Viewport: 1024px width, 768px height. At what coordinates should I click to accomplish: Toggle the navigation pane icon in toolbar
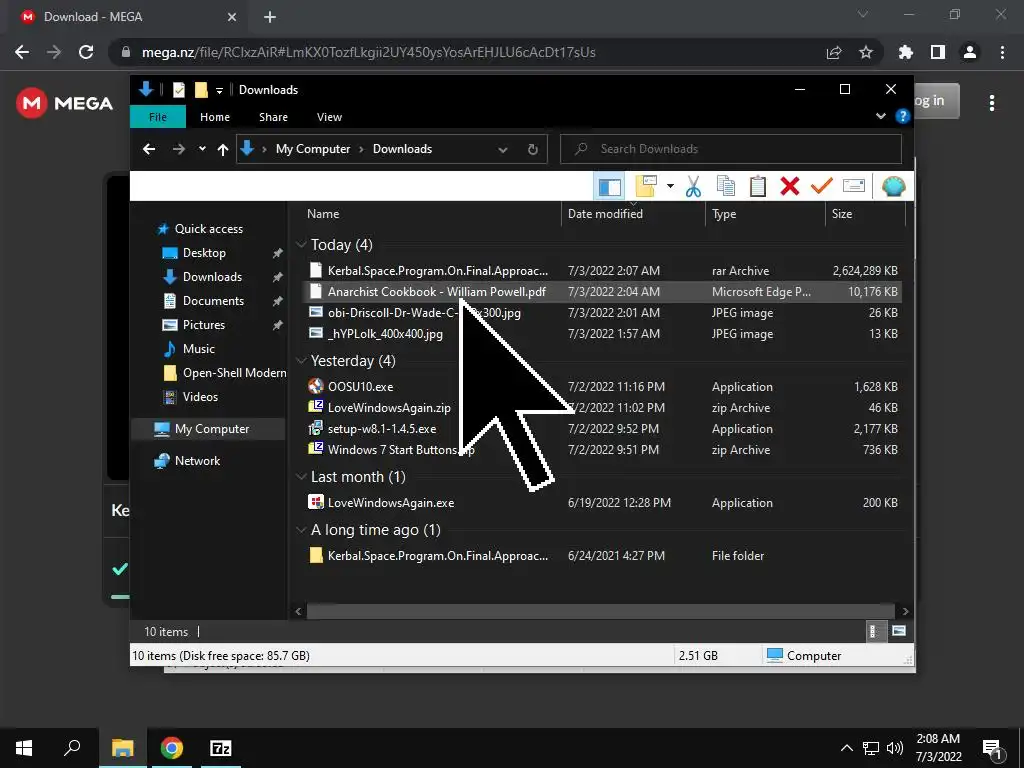pyautogui.click(x=609, y=187)
